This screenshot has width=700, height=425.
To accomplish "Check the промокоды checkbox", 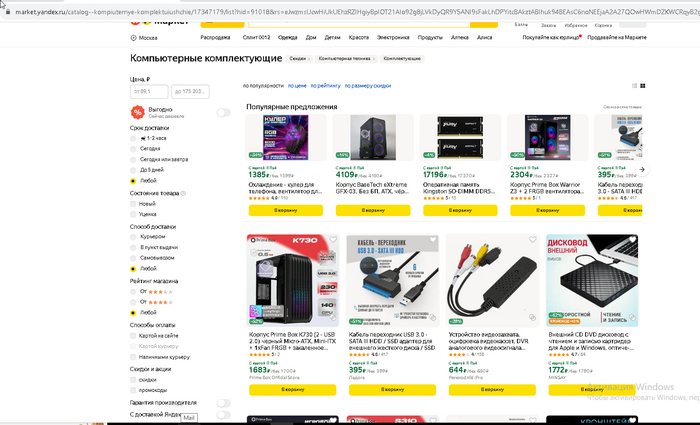I will 133,391.
